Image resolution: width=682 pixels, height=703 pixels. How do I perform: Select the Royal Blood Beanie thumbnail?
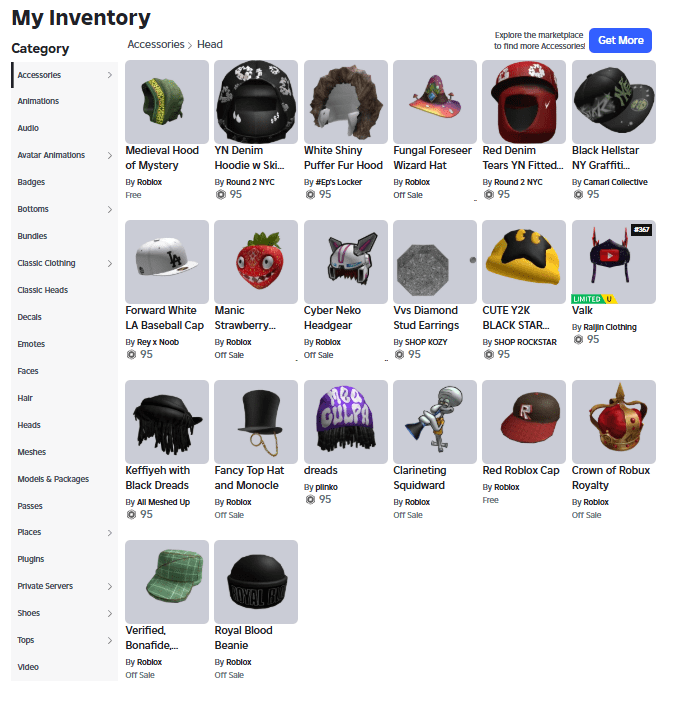point(256,582)
